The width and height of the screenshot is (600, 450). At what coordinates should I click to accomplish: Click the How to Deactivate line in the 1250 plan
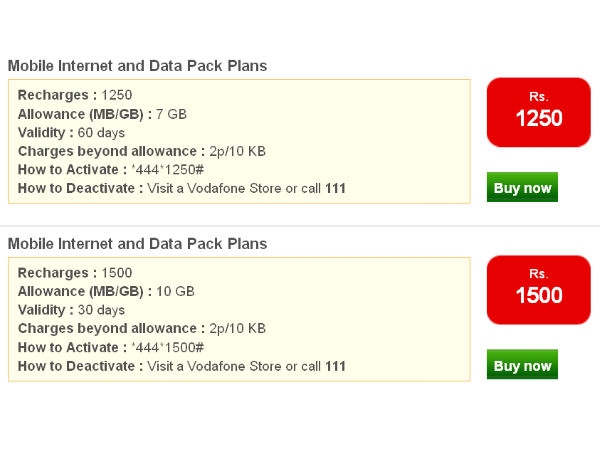click(182, 188)
